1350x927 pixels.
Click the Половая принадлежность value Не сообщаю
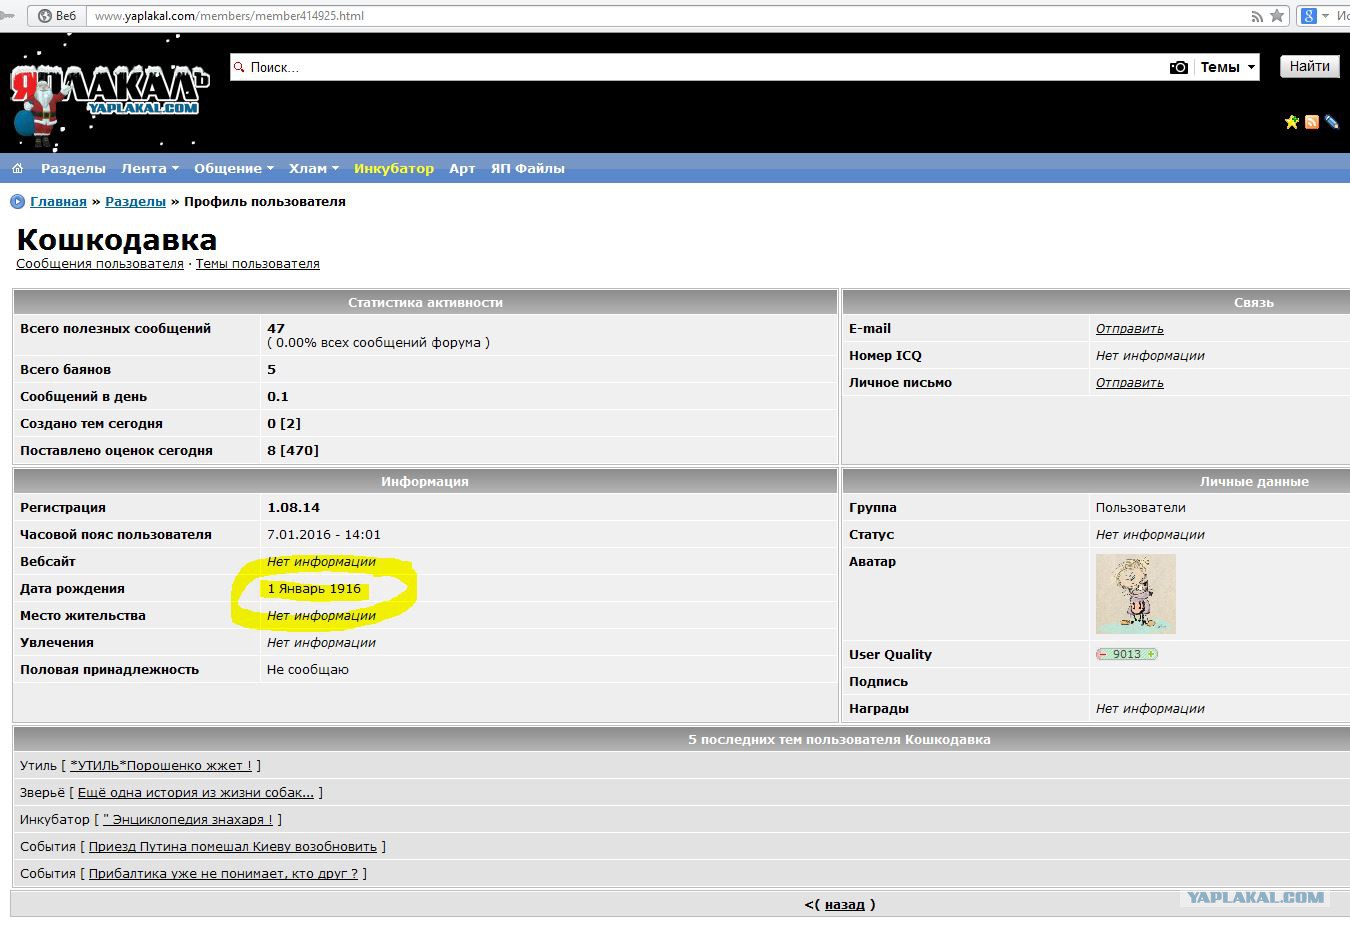[308, 669]
